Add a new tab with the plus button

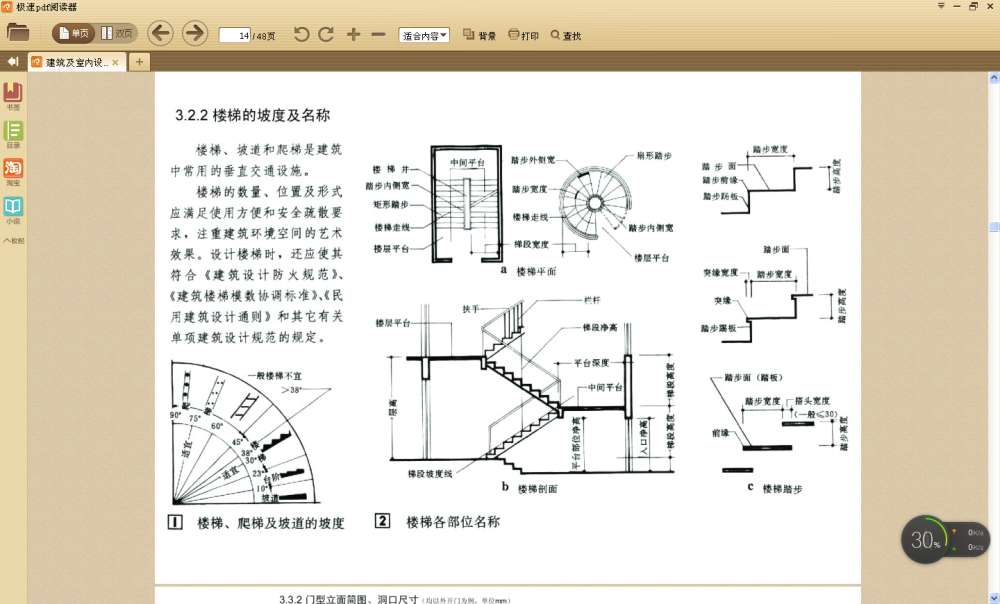(x=139, y=62)
